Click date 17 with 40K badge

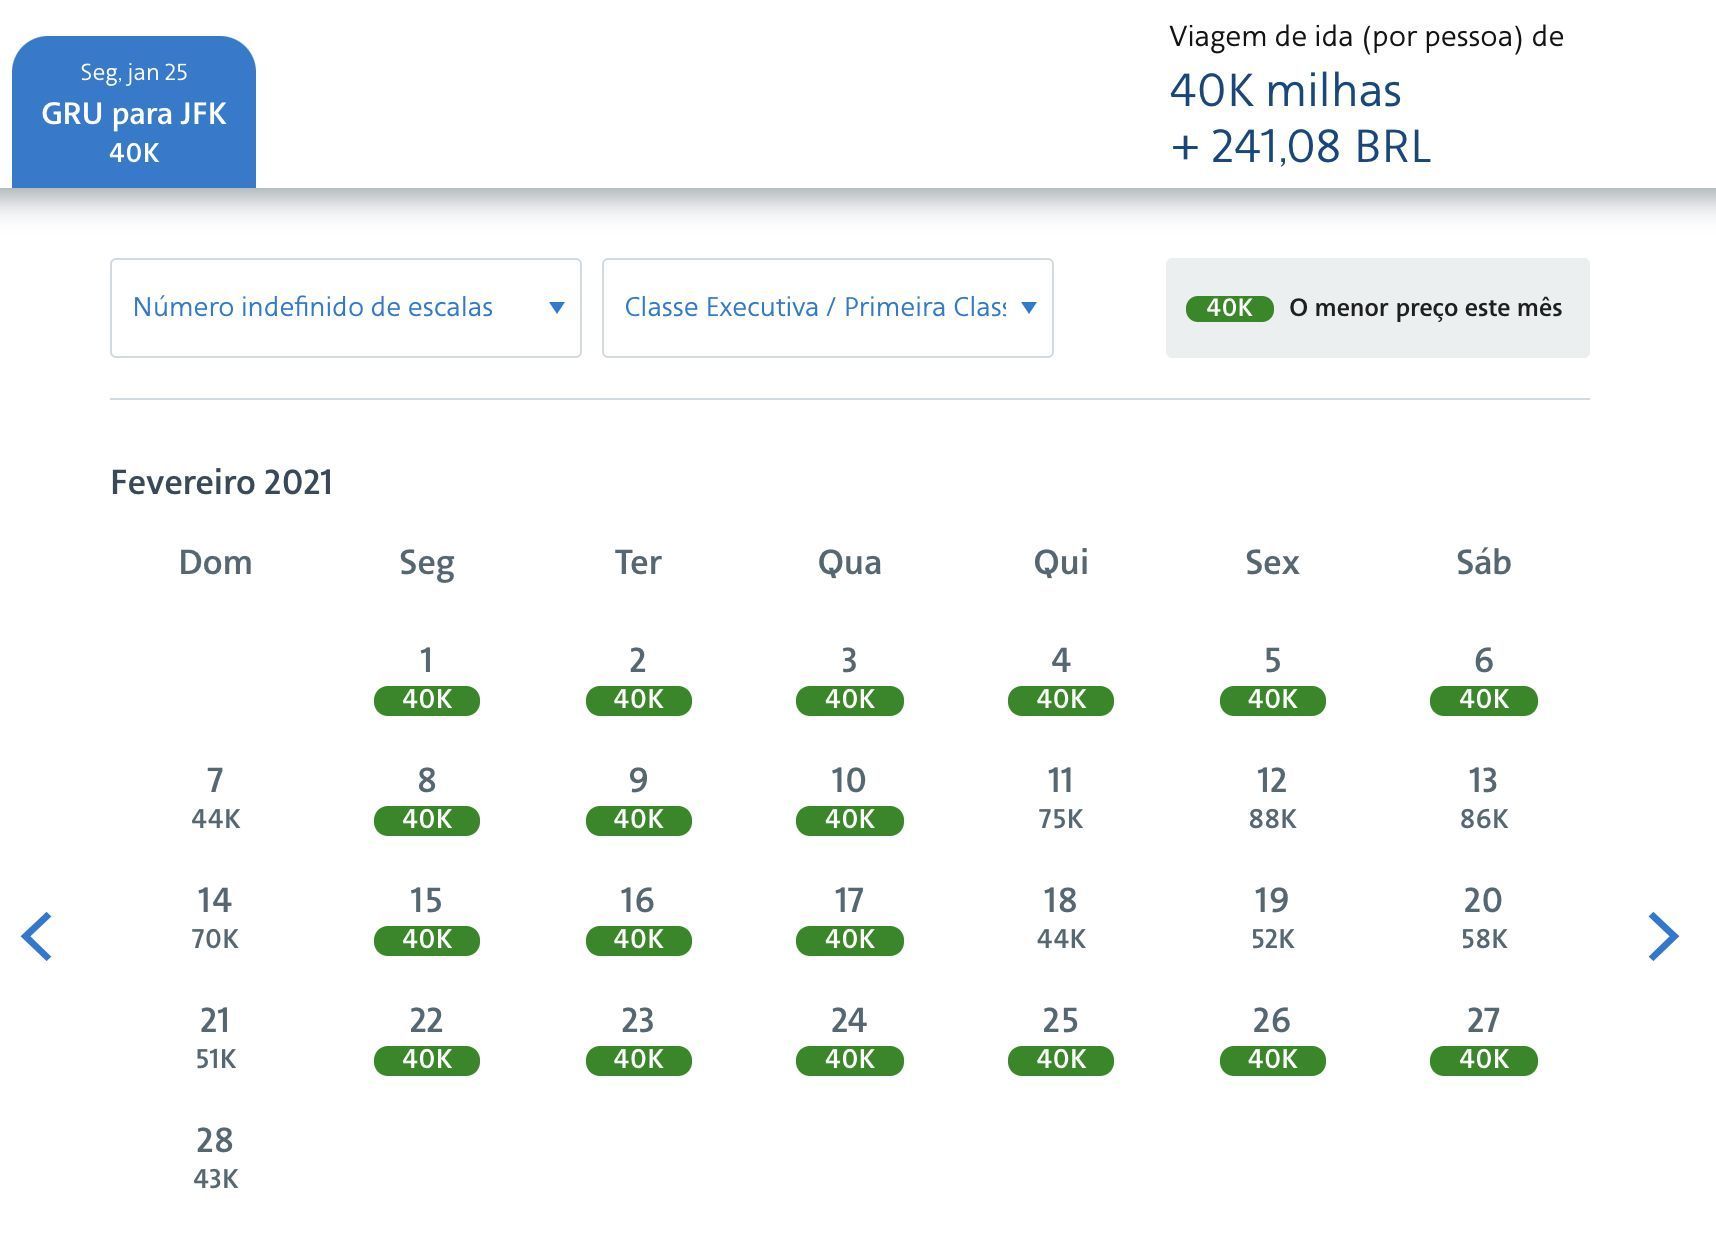point(850,920)
